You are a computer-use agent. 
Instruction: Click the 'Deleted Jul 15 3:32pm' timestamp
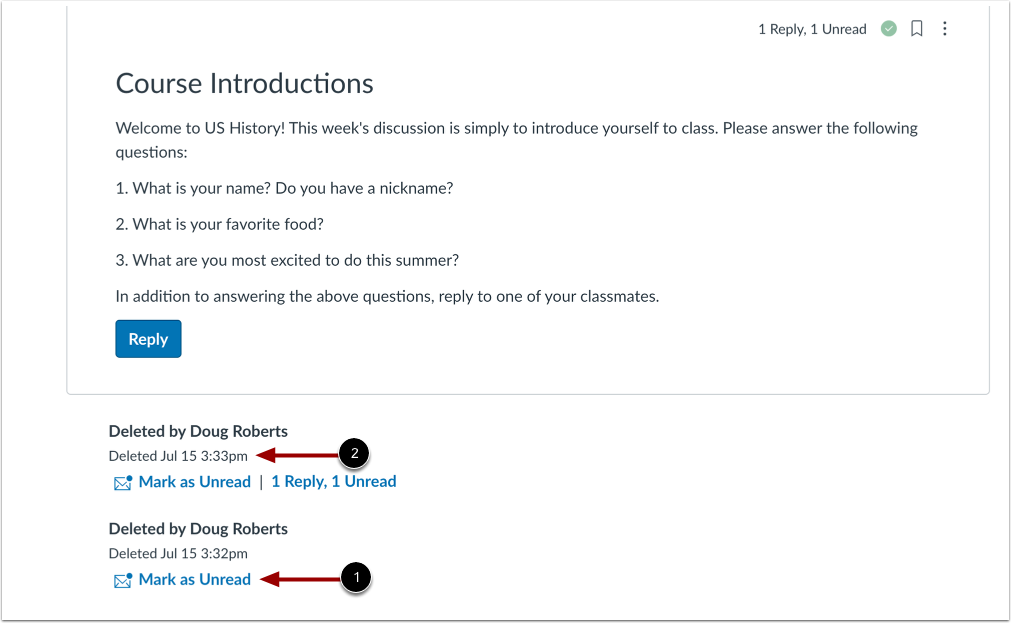coord(178,553)
